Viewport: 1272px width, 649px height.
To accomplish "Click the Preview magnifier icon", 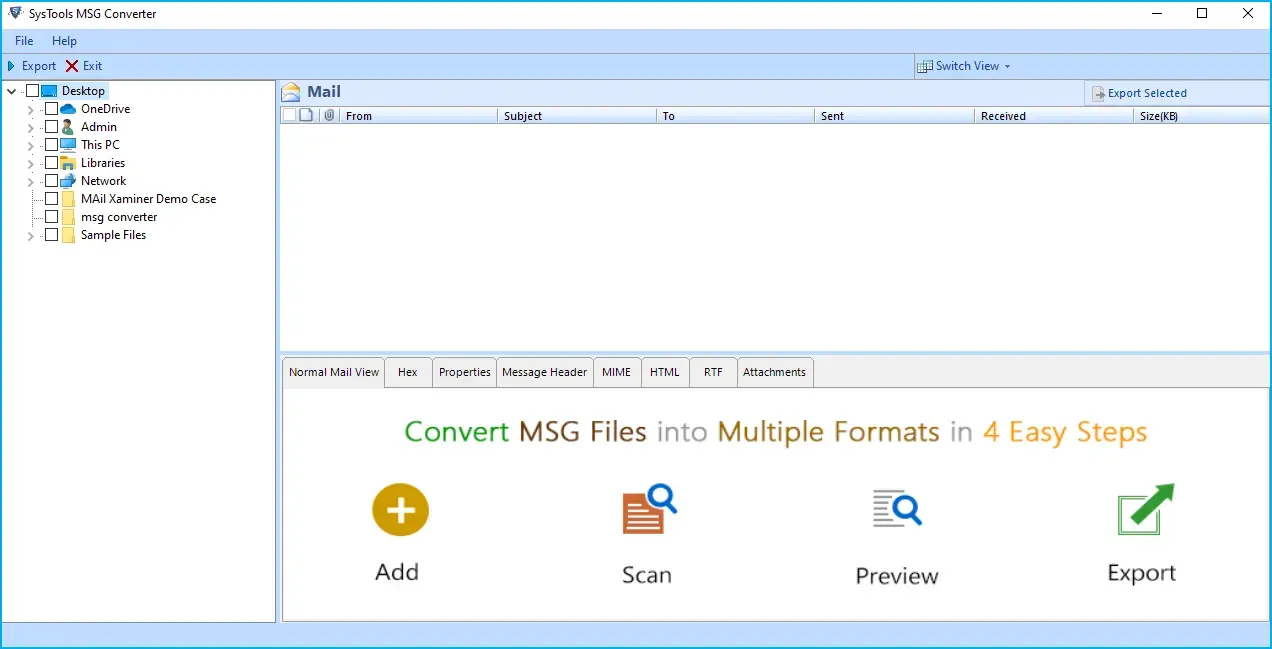I will [897, 508].
